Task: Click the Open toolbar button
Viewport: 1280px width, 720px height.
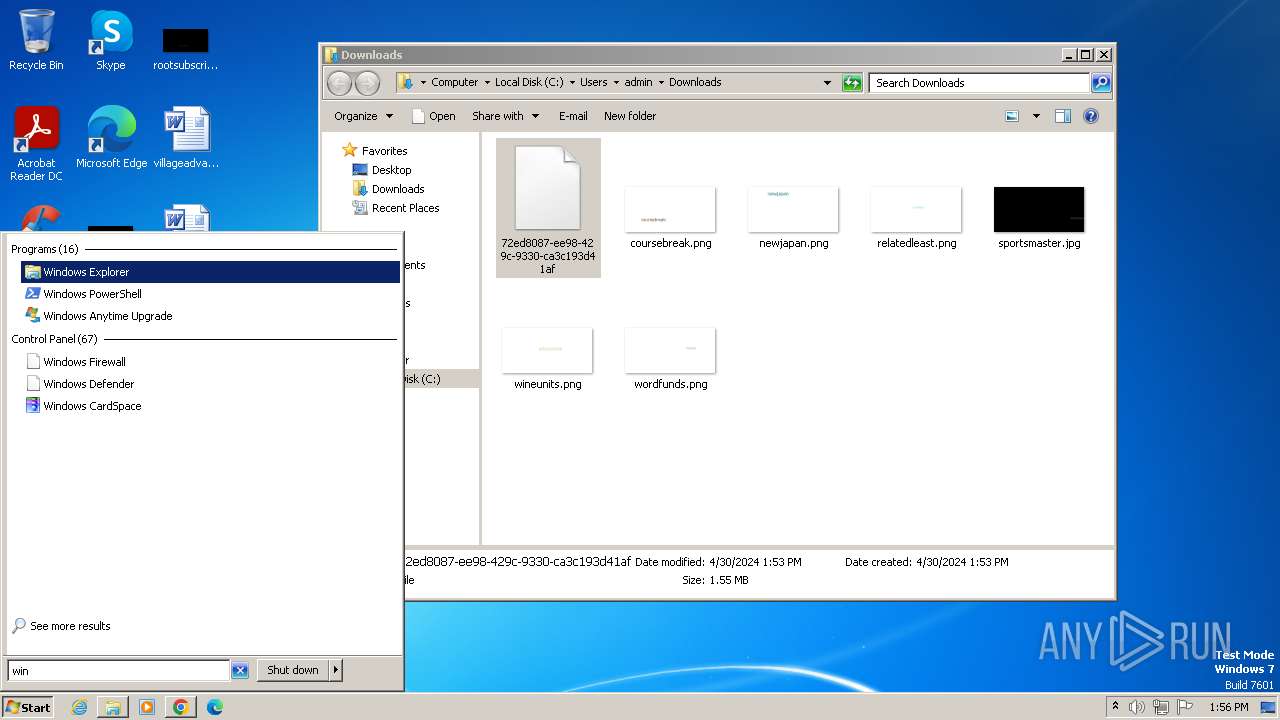Action: pyautogui.click(x=434, y=116)
